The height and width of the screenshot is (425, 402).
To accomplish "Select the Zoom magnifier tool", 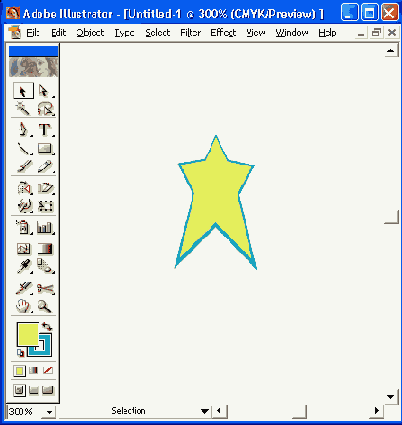I will (44, 306).
